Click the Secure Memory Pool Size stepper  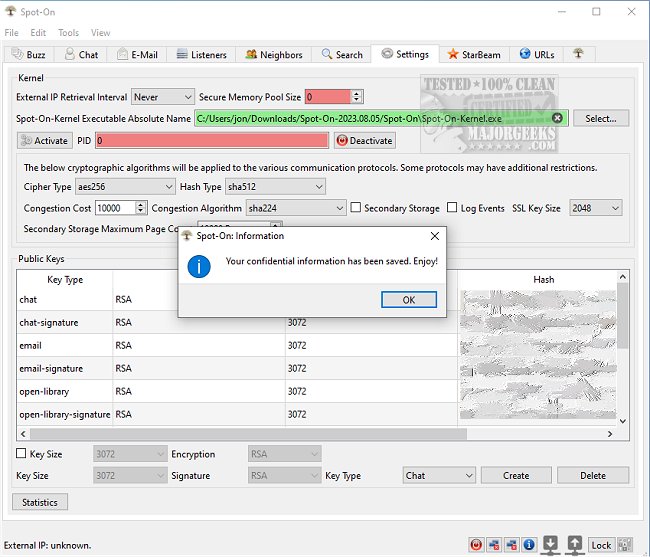click(357, 97)
